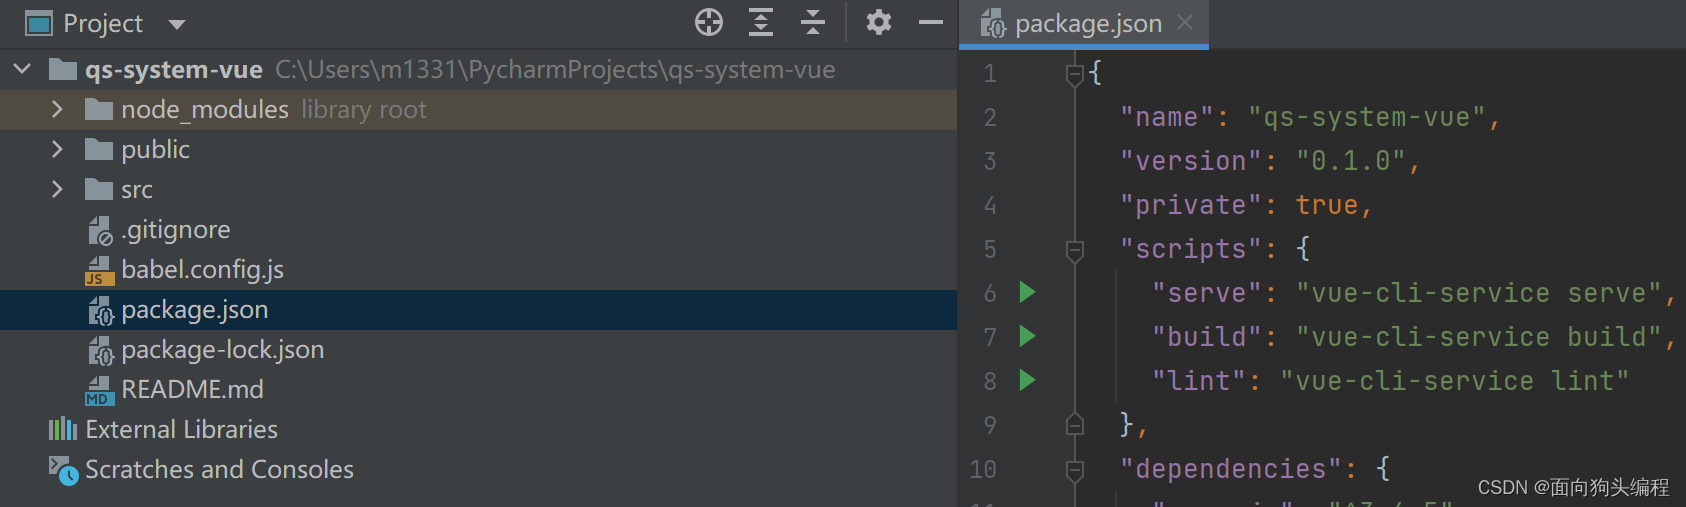Click the Collapse All icon in Project toolbar

coord(813,22)
